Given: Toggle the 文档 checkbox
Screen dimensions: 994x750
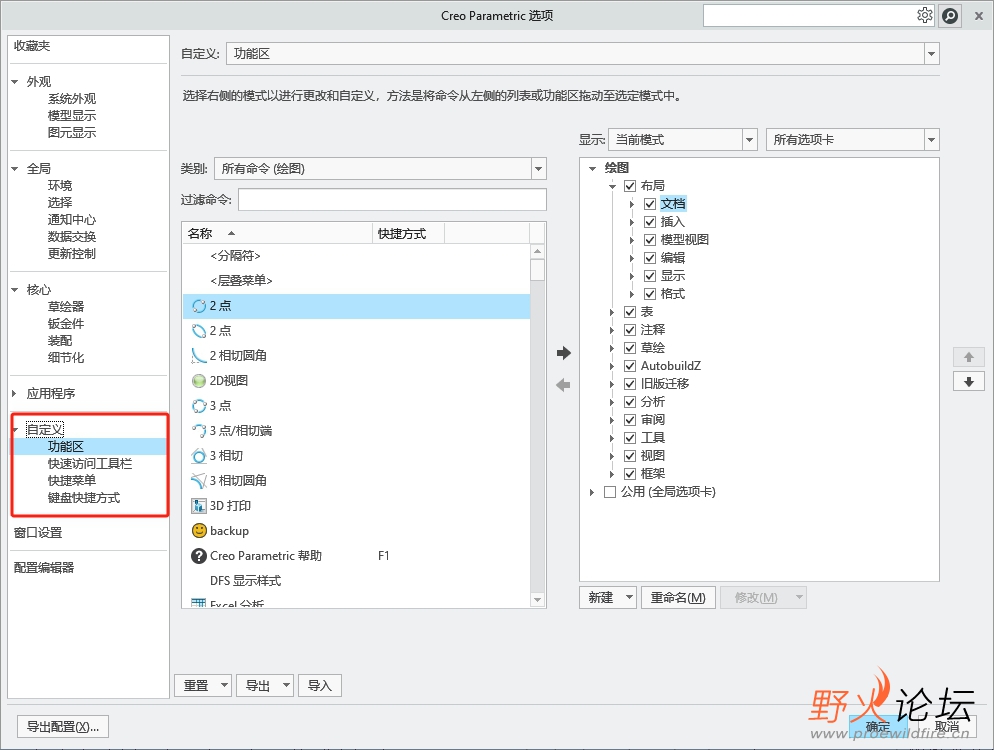Looking at the screenshot, I should (650, 204).
